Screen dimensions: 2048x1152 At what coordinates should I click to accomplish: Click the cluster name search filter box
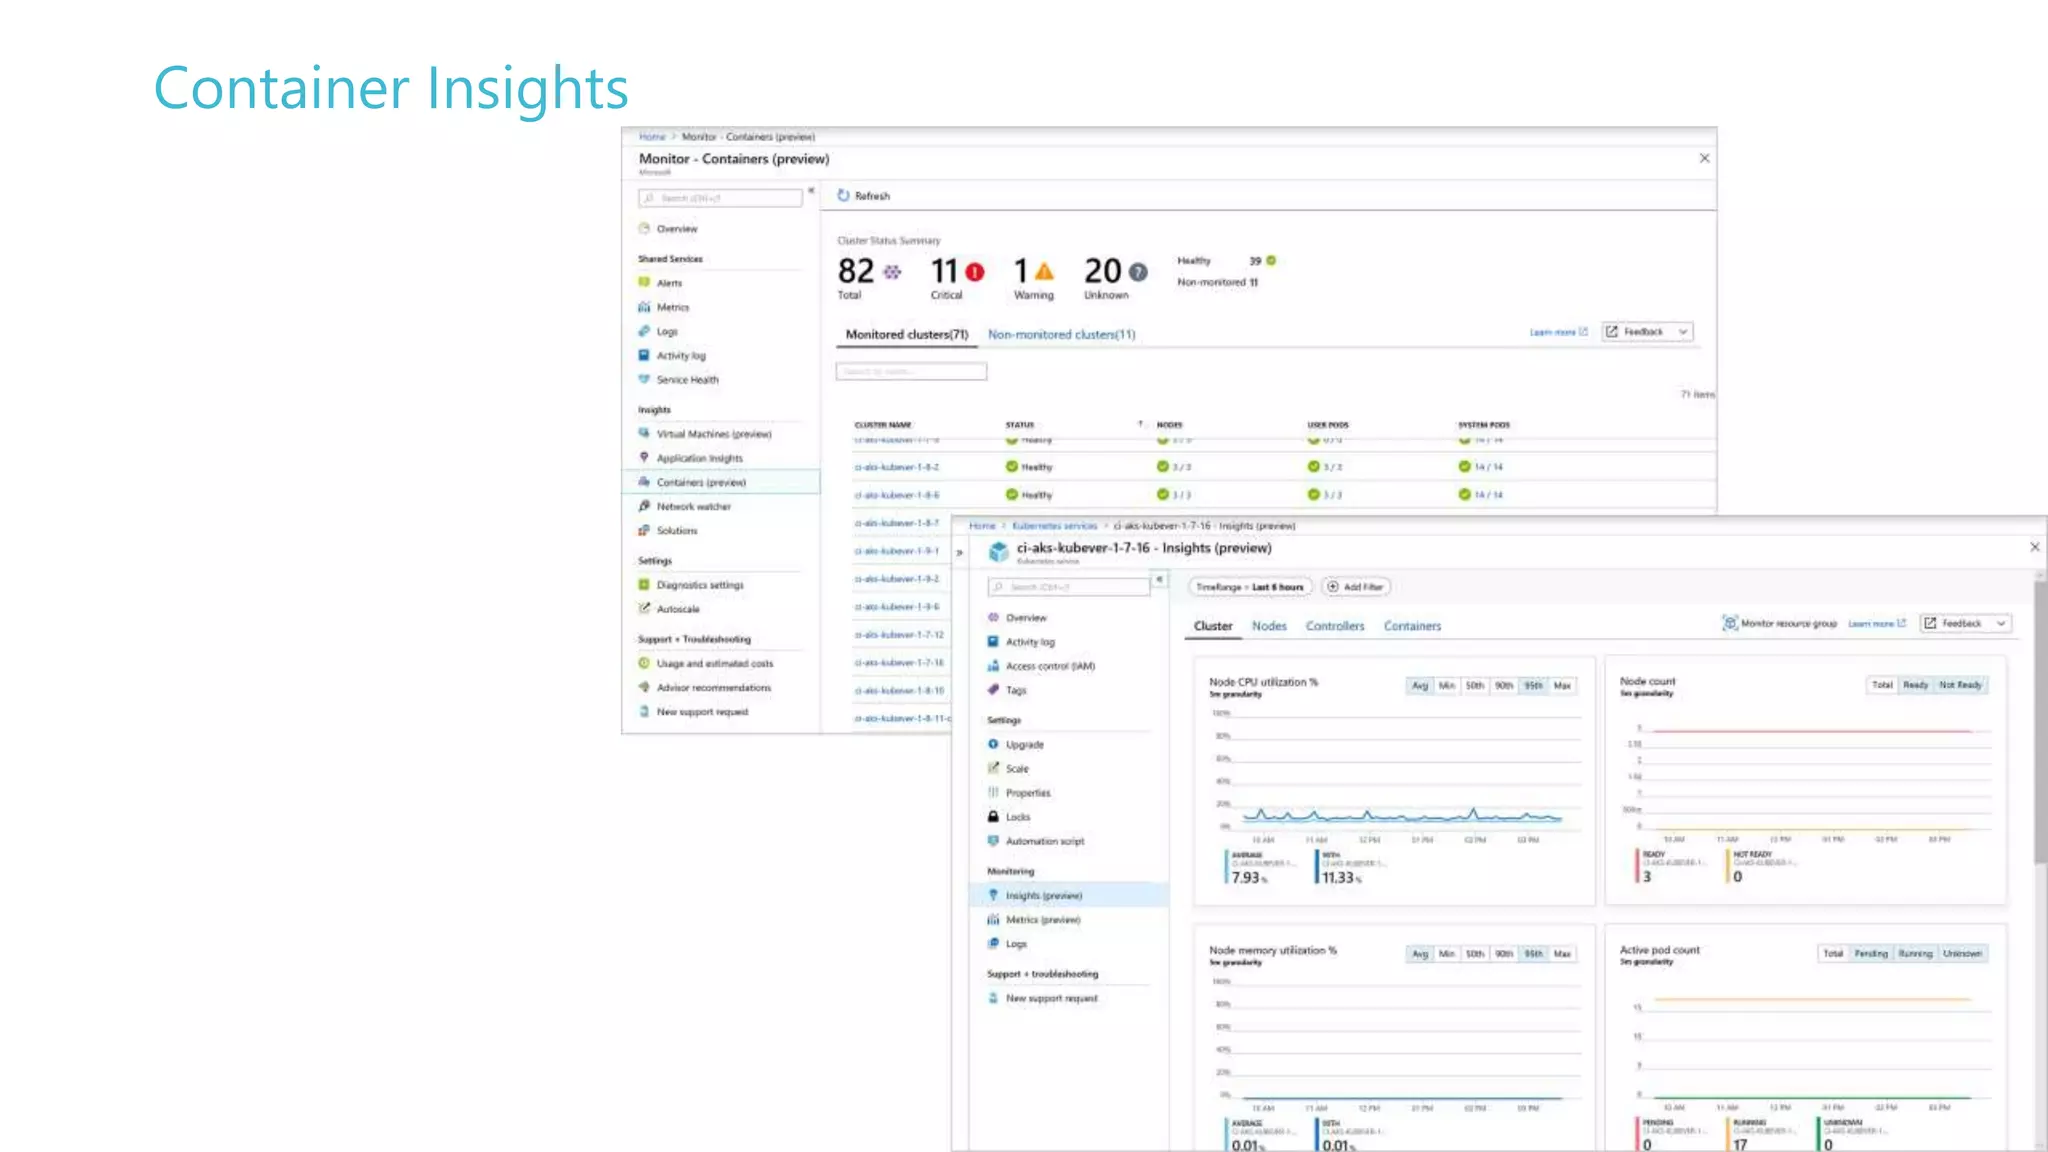tap(911, 372)
